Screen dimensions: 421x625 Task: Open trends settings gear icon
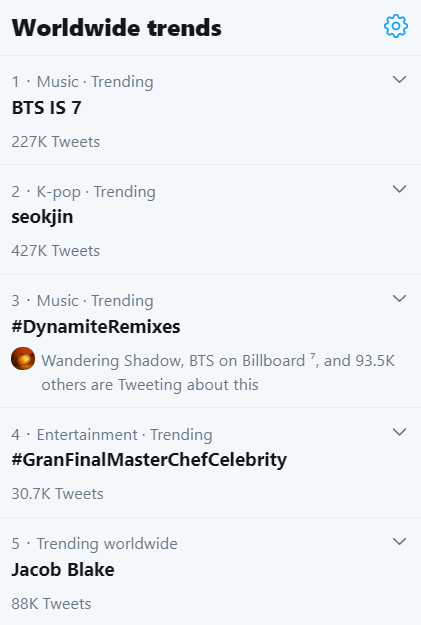point(395,26)
